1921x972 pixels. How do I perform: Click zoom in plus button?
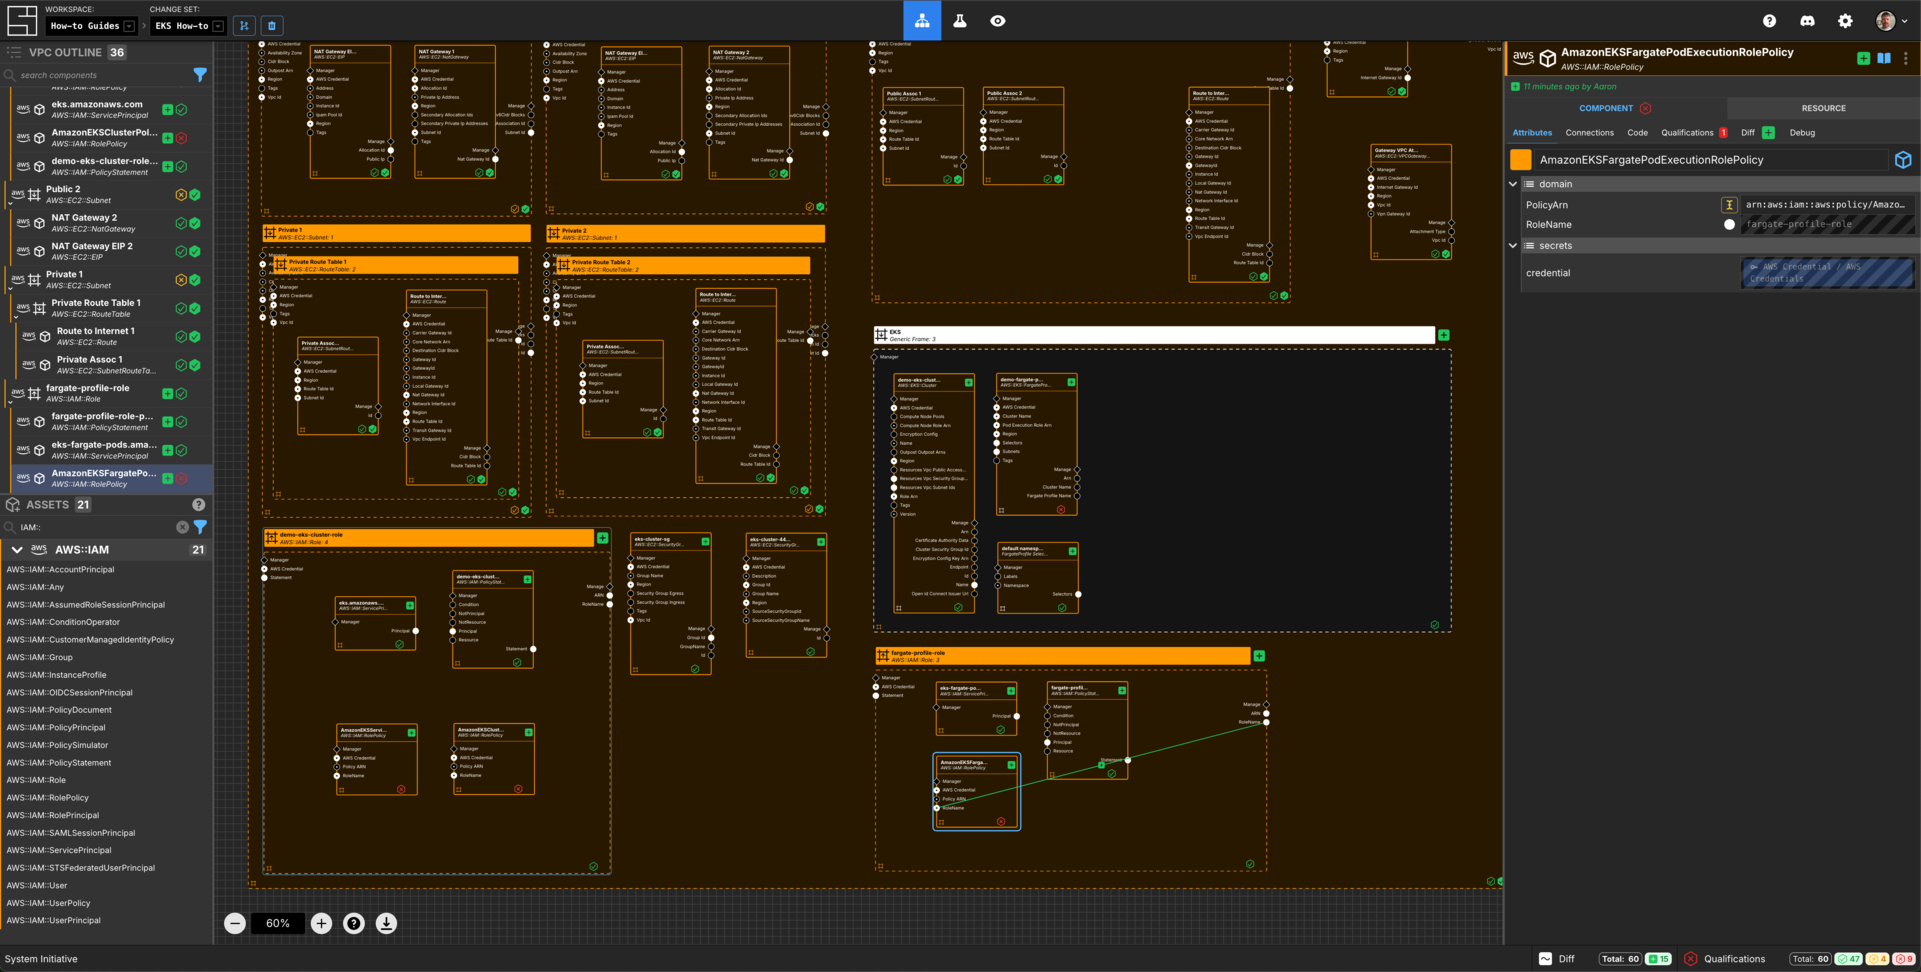[x=321, y=923]
